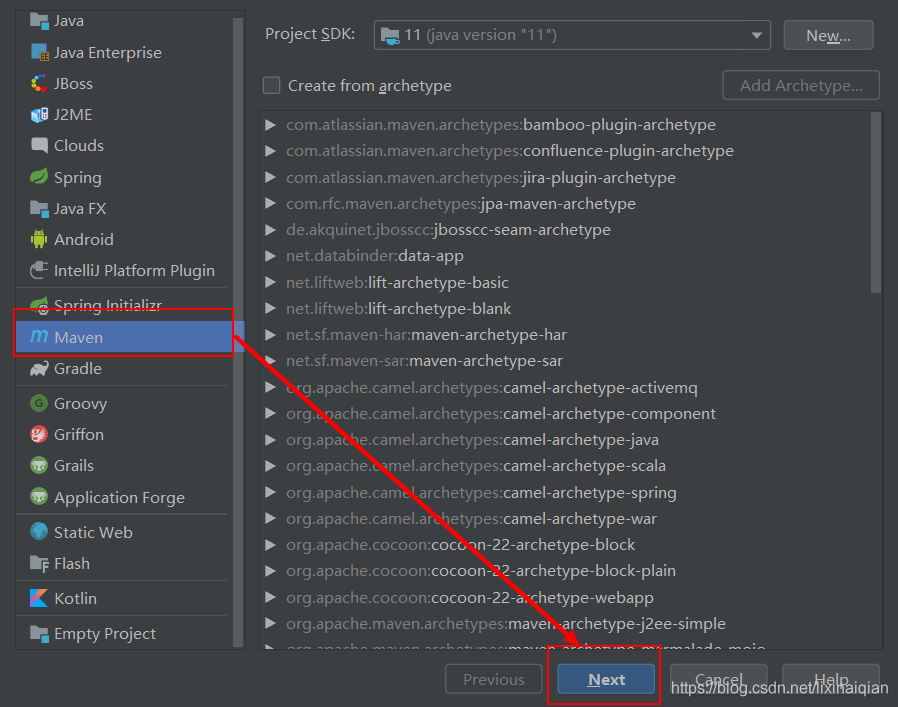Screen dimensions: 898x707
Task: Select Empty Project label
Action: pos(105,634)
